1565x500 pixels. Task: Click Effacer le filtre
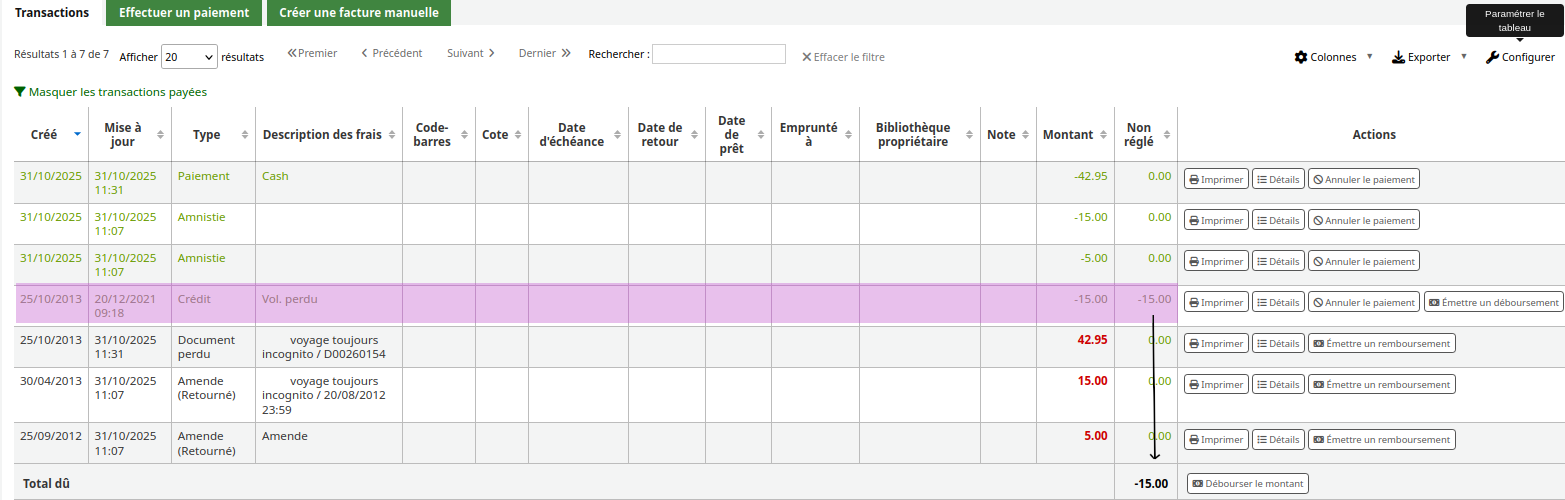click(x=843, y=57)
